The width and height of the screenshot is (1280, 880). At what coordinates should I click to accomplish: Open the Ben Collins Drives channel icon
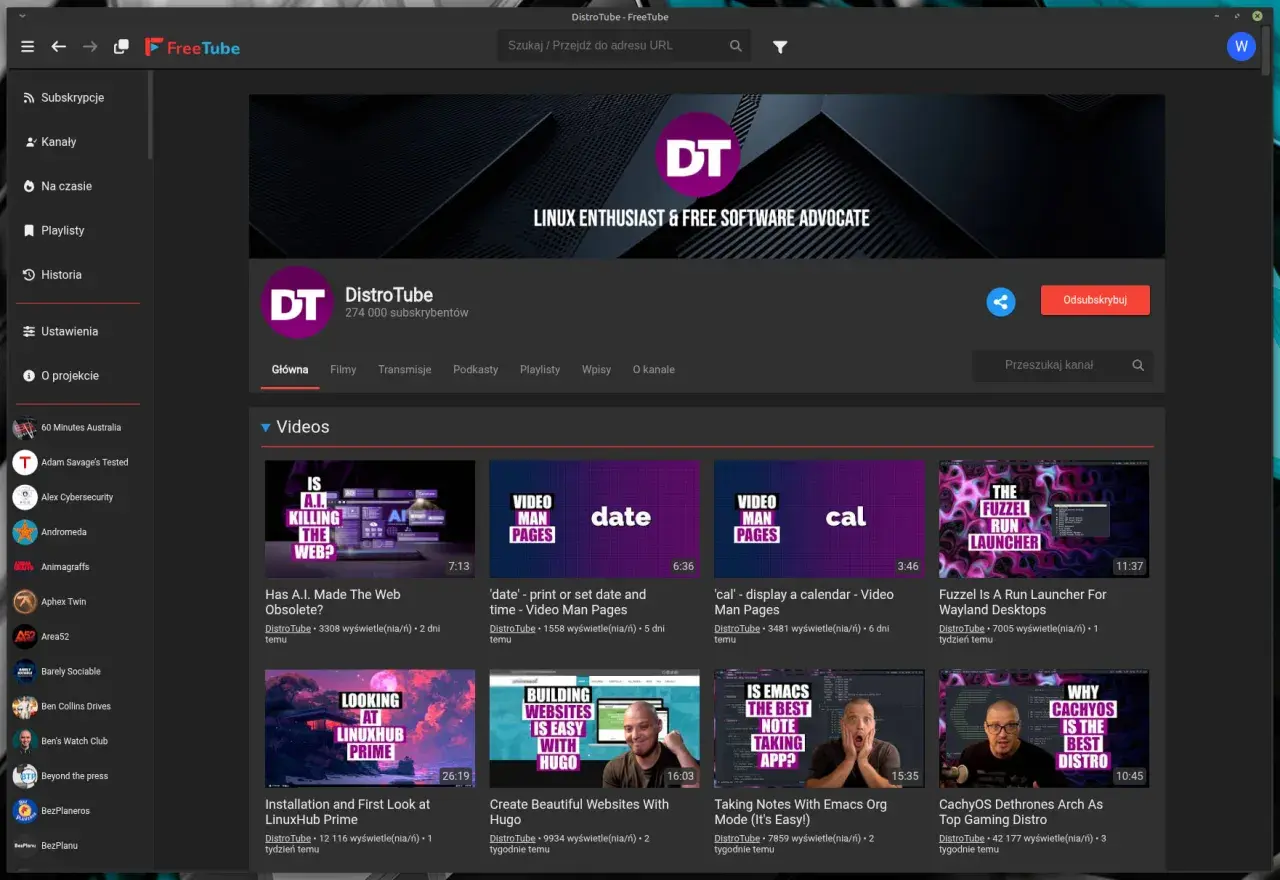[25, 707]
